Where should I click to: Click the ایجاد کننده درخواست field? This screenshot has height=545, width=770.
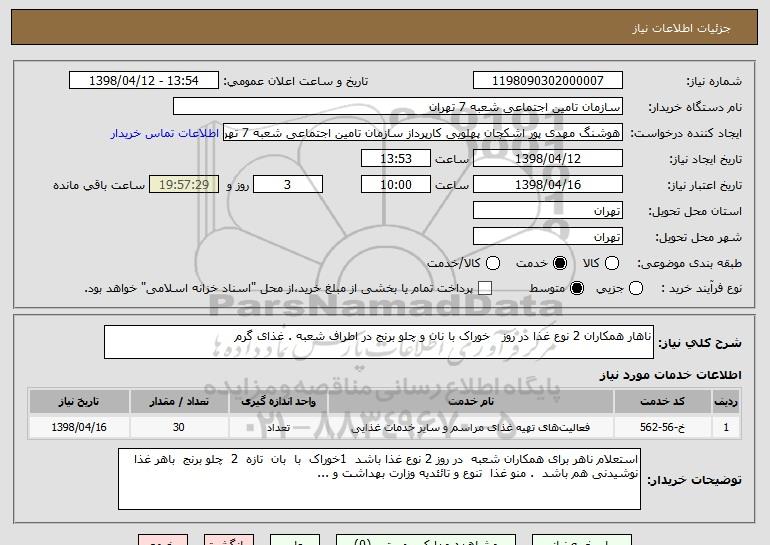point(423,133)
